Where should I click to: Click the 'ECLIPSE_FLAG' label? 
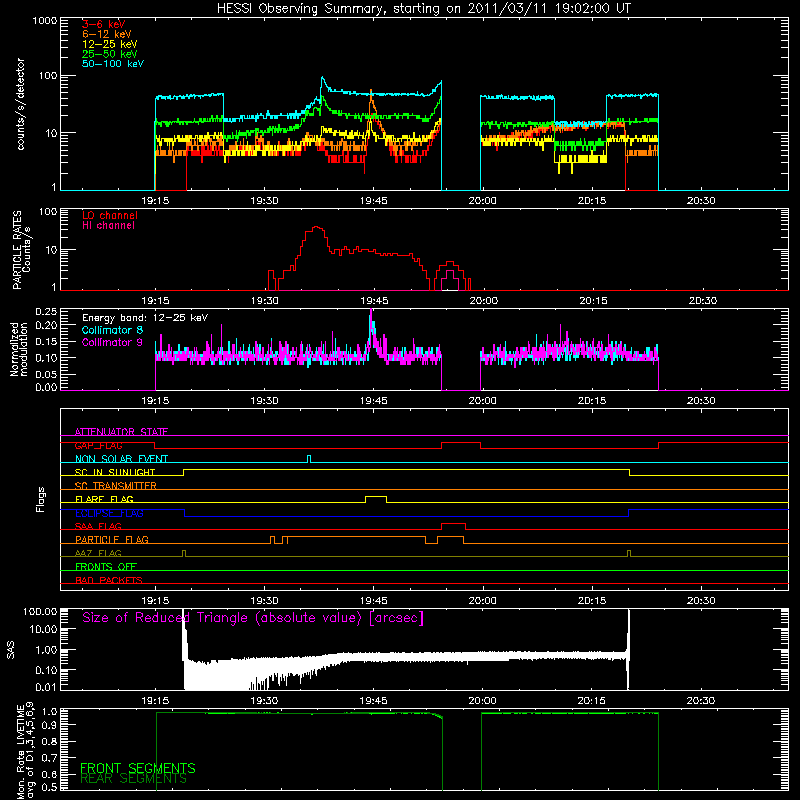coord(109,513)
